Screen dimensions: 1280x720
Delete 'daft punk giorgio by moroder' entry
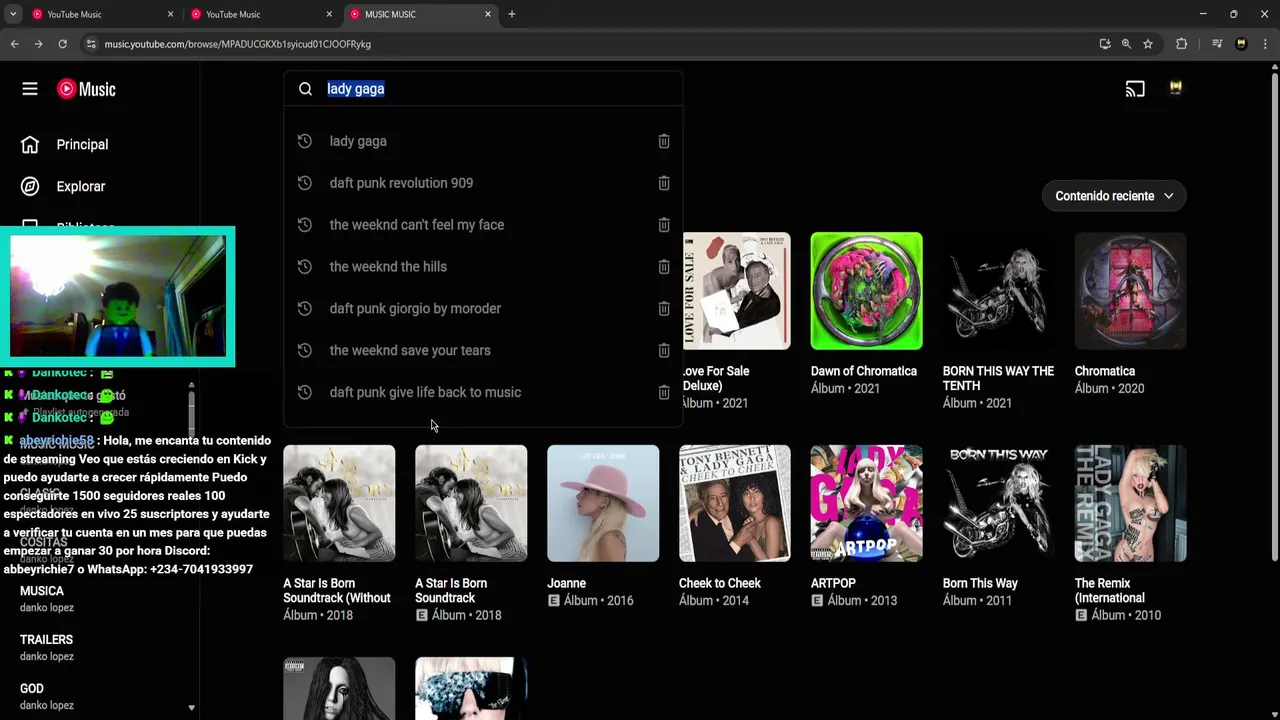coord(664,309)
